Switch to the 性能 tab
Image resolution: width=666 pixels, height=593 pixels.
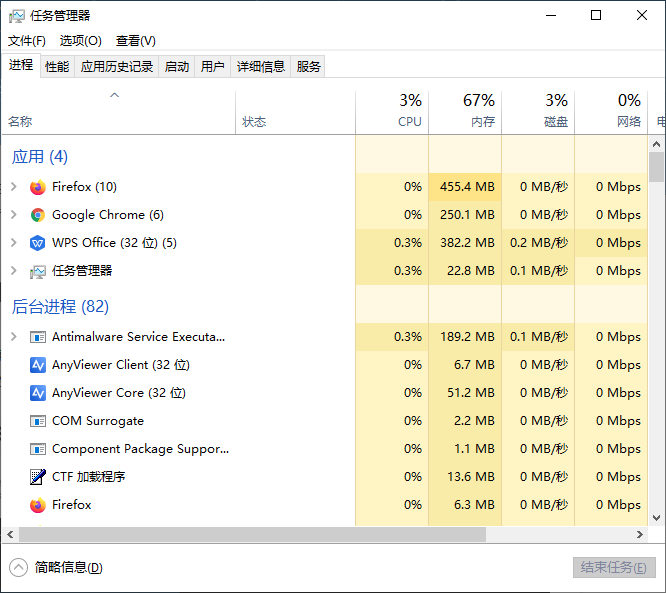coord(57,67)
